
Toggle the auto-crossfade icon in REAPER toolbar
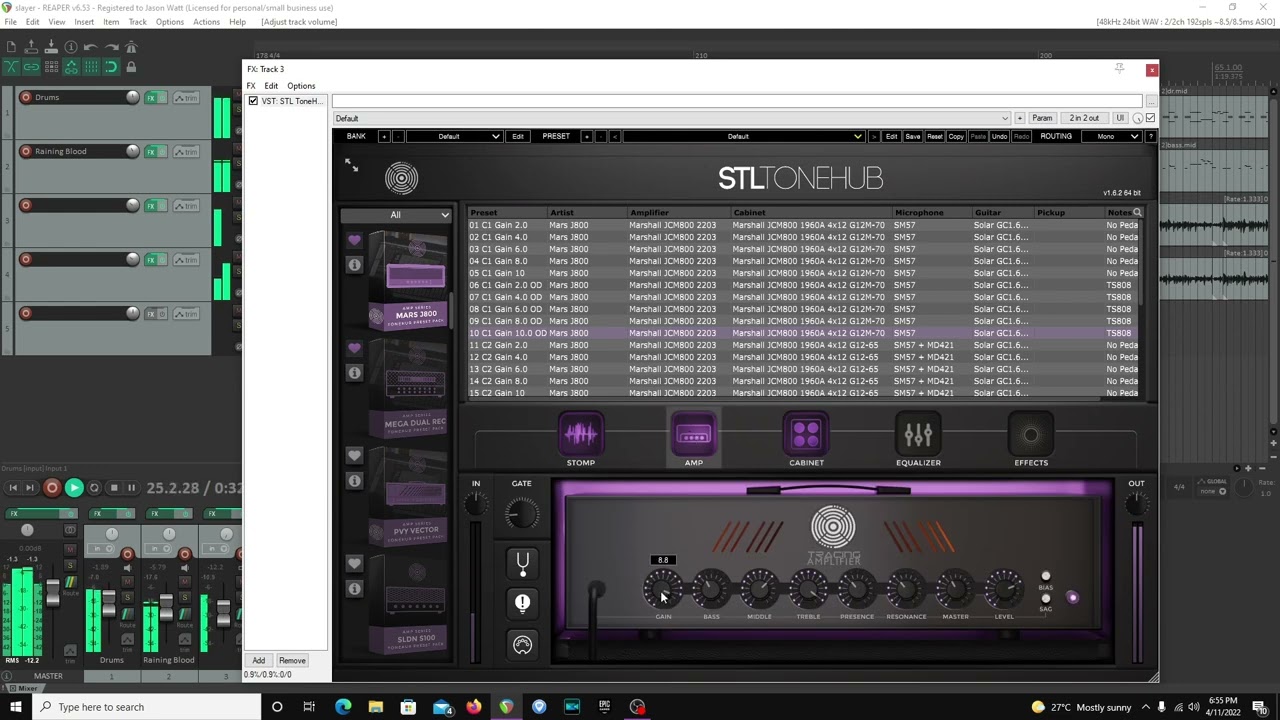[11, 67]
